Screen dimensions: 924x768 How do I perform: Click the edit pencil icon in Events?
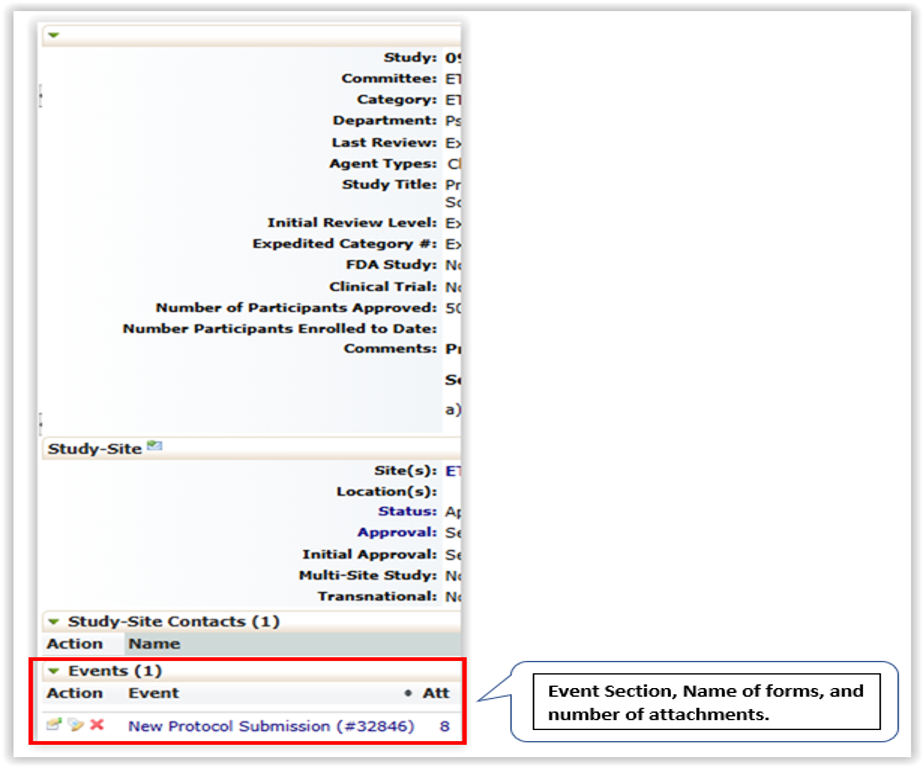pos(75,725)
